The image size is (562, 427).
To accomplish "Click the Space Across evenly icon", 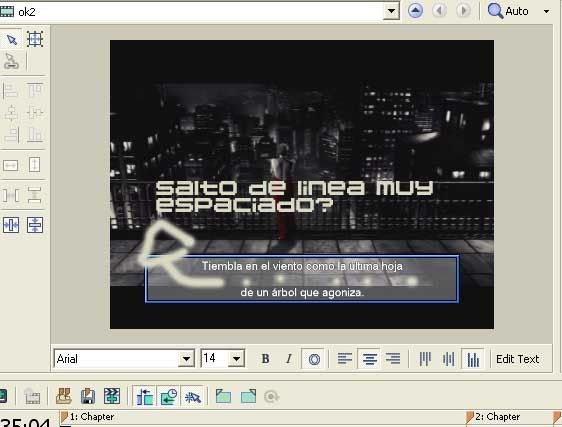I will pos(11,195).
